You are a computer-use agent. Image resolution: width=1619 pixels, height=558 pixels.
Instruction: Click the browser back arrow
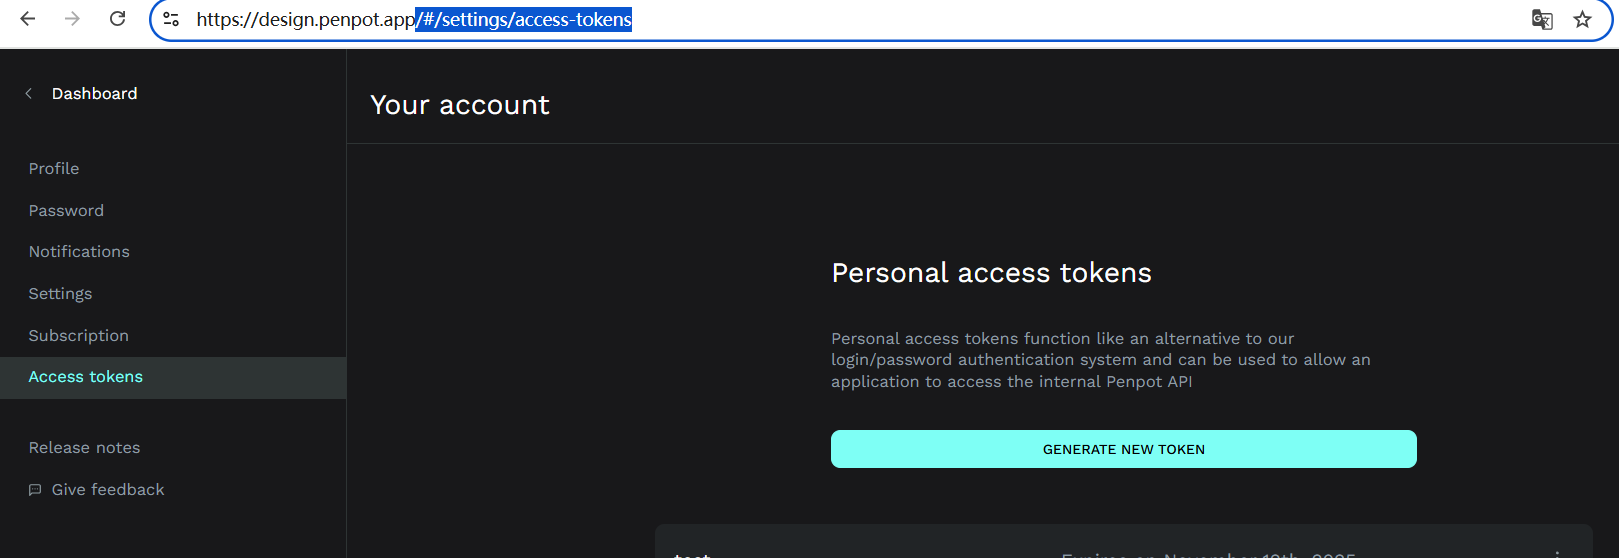click(x=28, y=19)
